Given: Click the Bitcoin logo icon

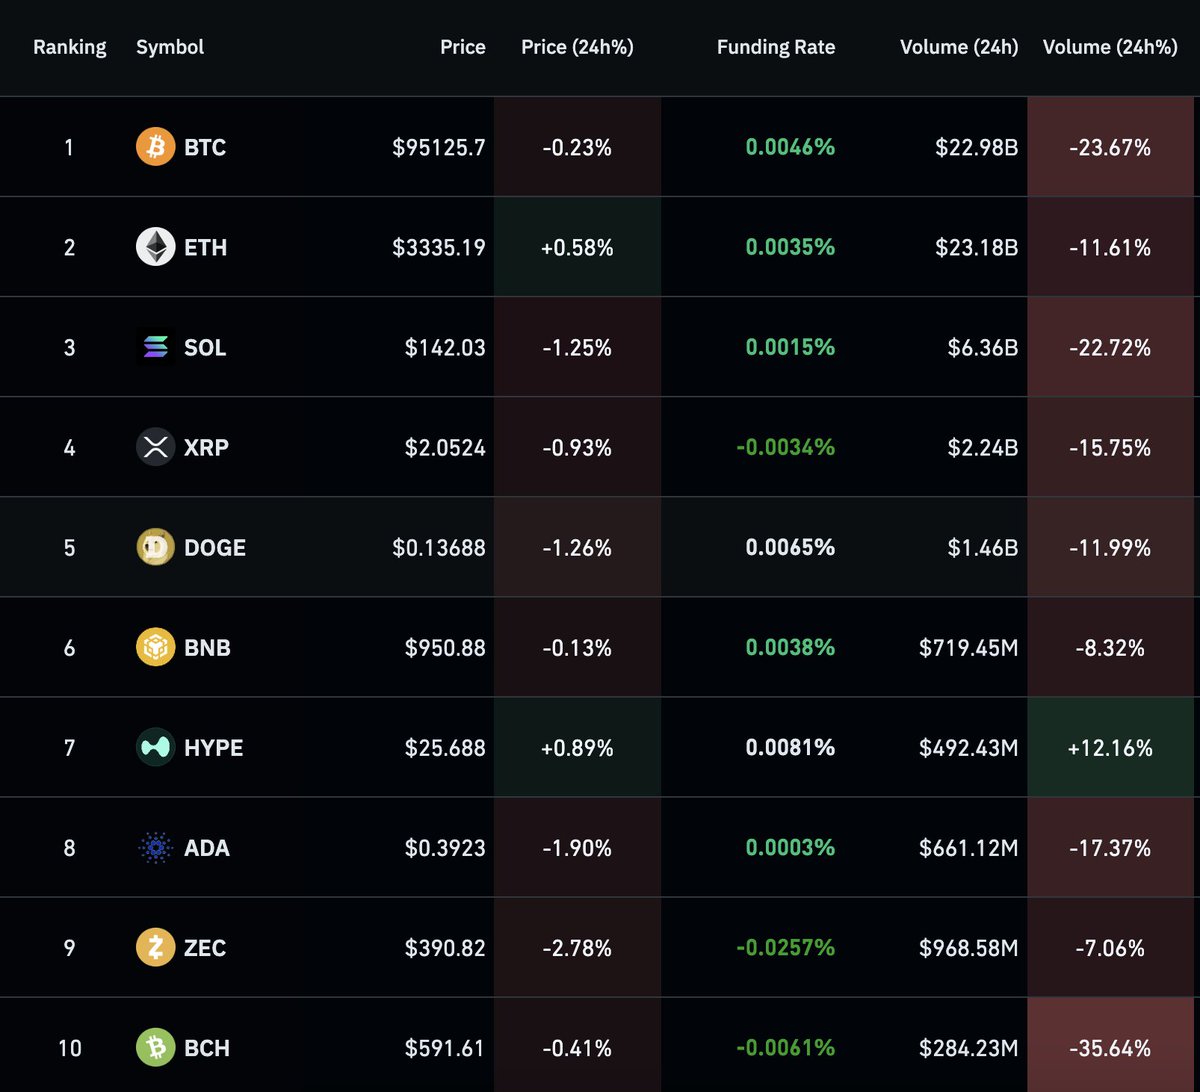Looking at the screenshot, I should pyautogui.click(x=155, y=146).
